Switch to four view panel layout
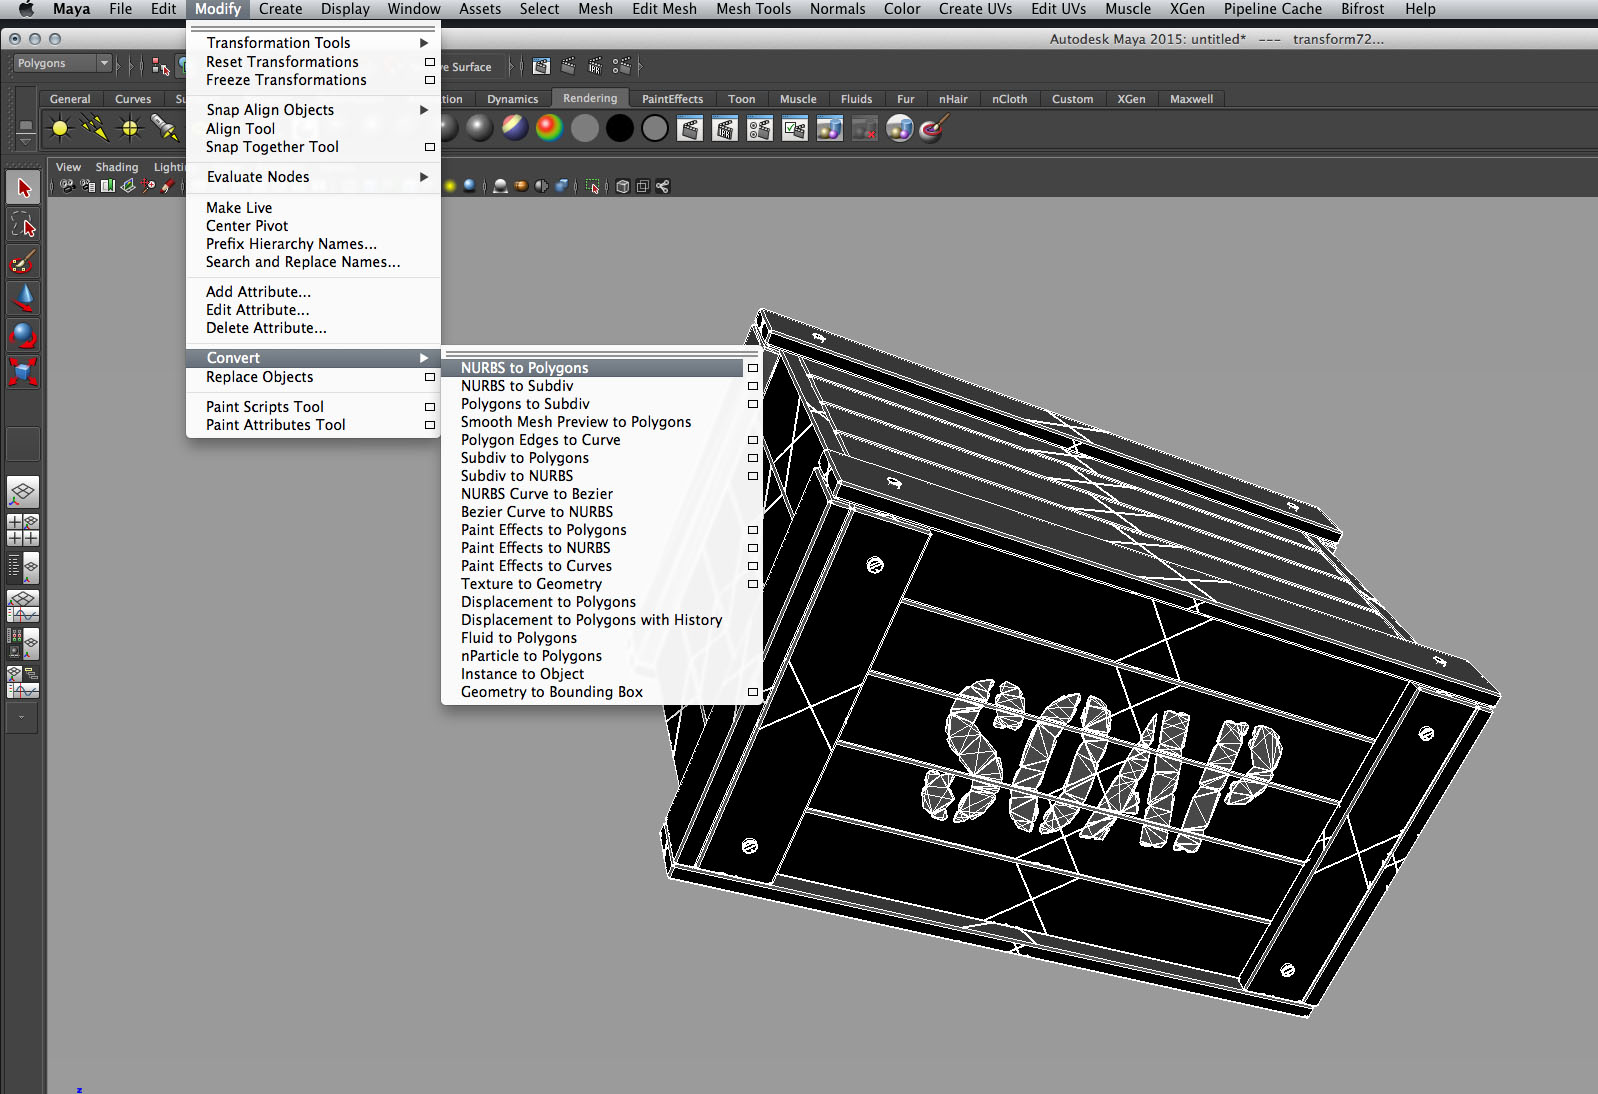 (23, 530)
